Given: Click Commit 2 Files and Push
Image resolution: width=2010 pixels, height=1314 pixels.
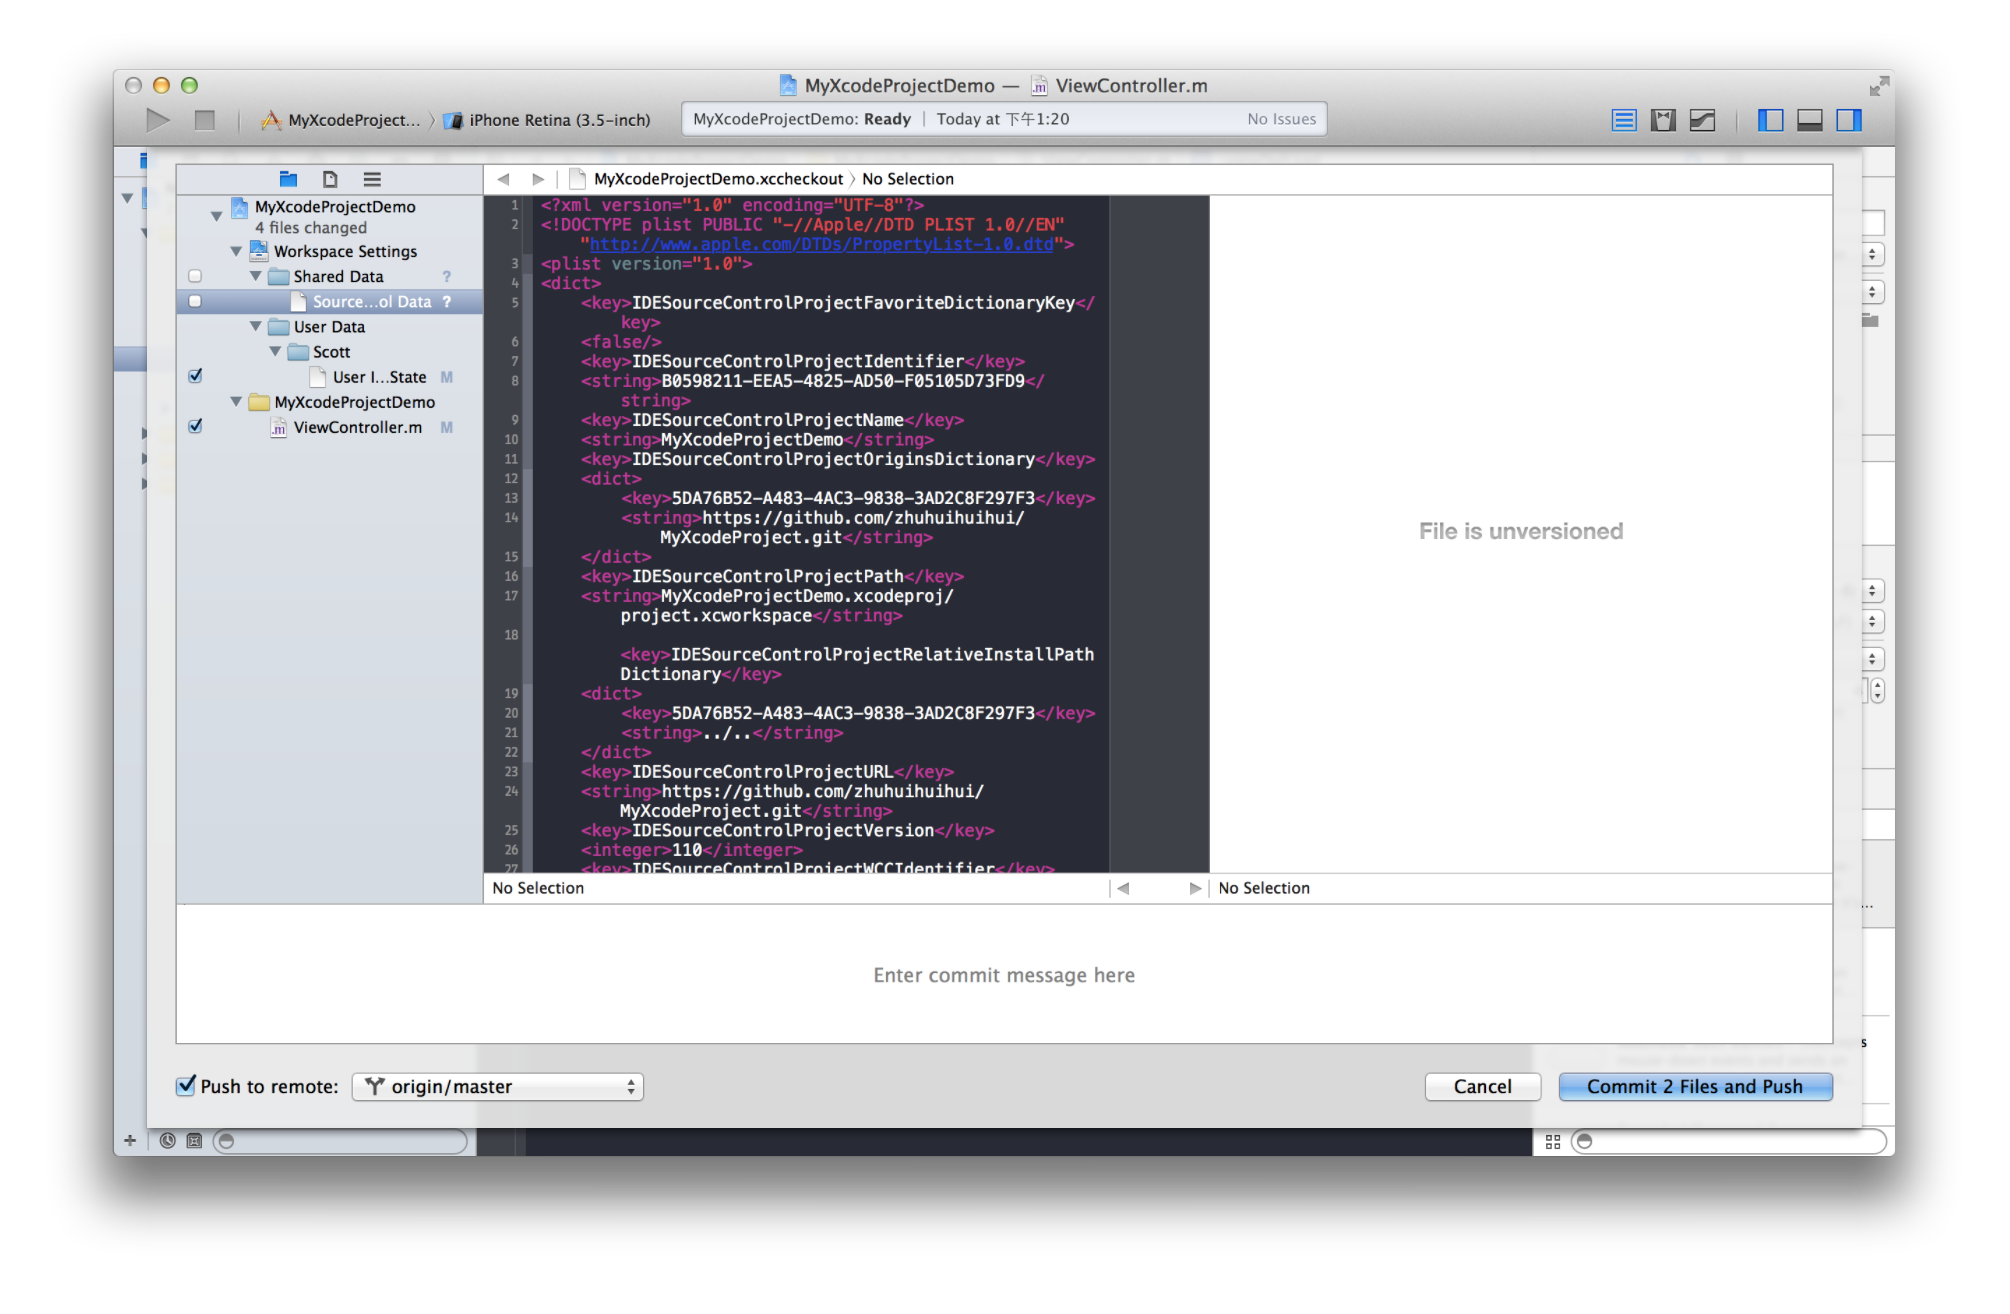Looking at the screenshot, I should pyautogui.click(x=1695, y=1087).
